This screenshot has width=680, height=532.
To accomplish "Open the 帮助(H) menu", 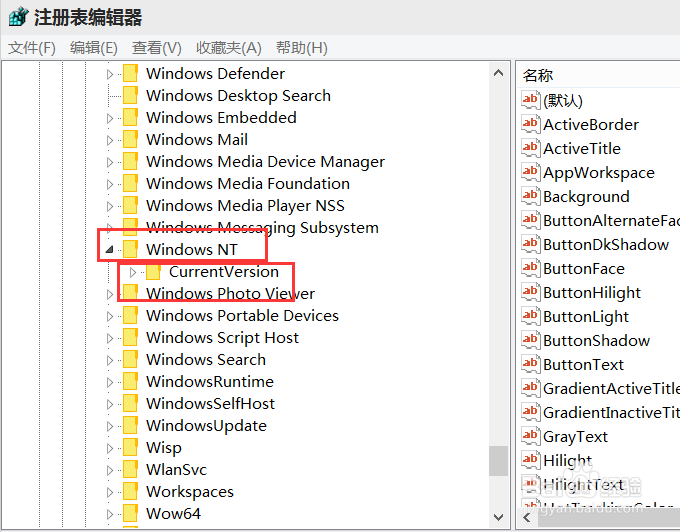I will [302, 48].
